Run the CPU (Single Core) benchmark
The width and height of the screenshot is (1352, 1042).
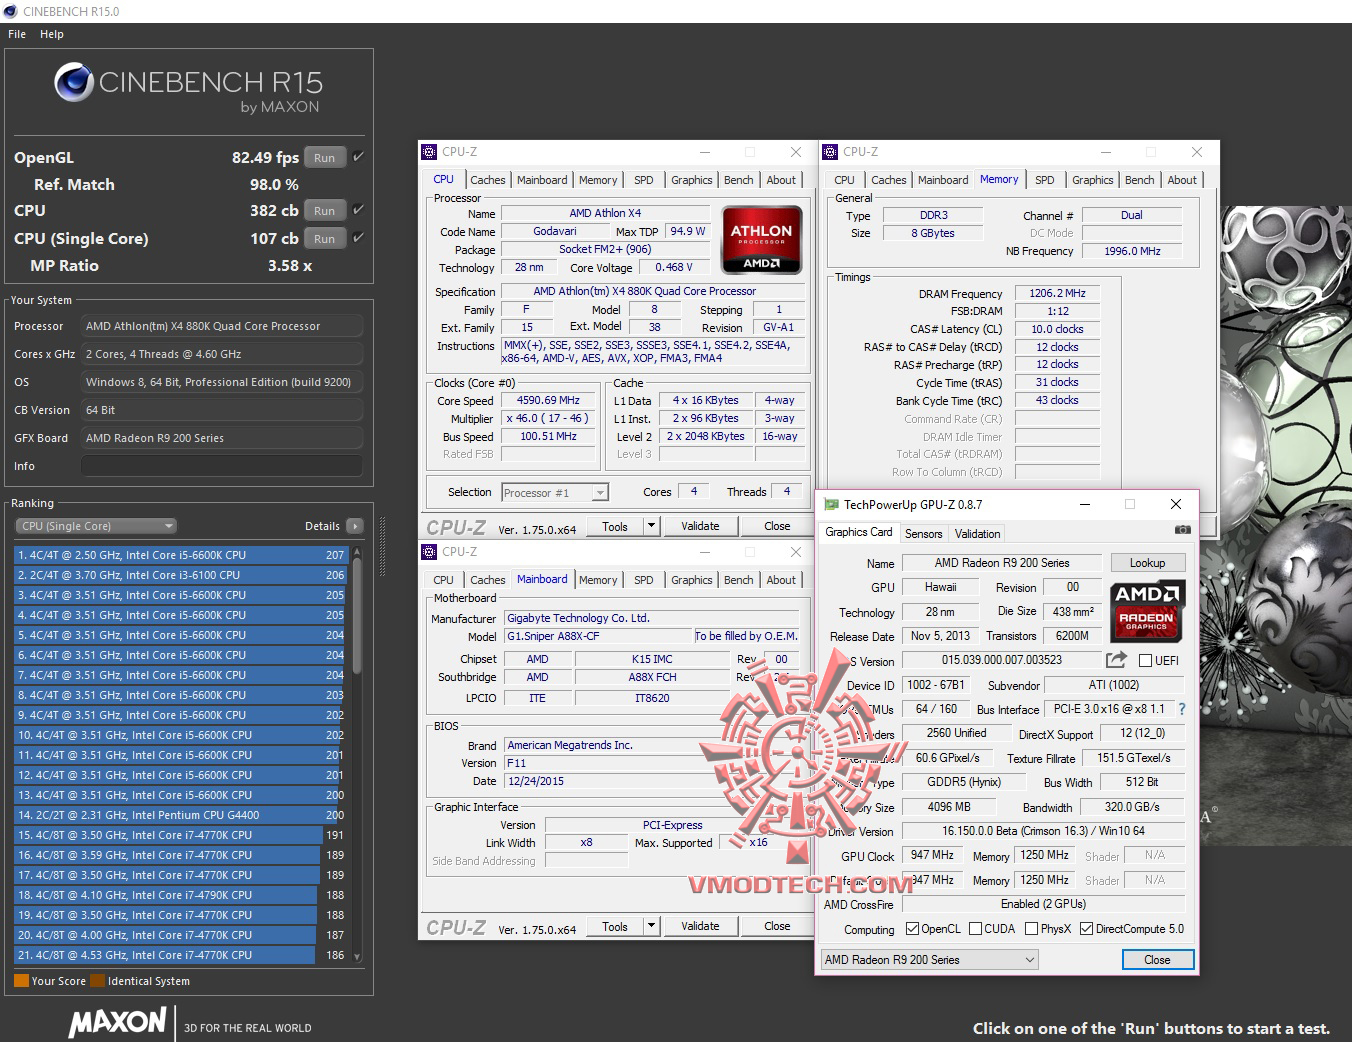pyautogui.click(x=324, y=238)
